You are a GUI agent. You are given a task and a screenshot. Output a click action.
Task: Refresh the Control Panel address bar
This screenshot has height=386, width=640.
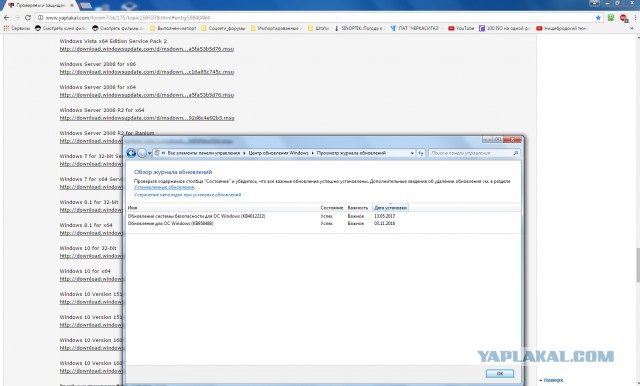click(x=421, y=153)
